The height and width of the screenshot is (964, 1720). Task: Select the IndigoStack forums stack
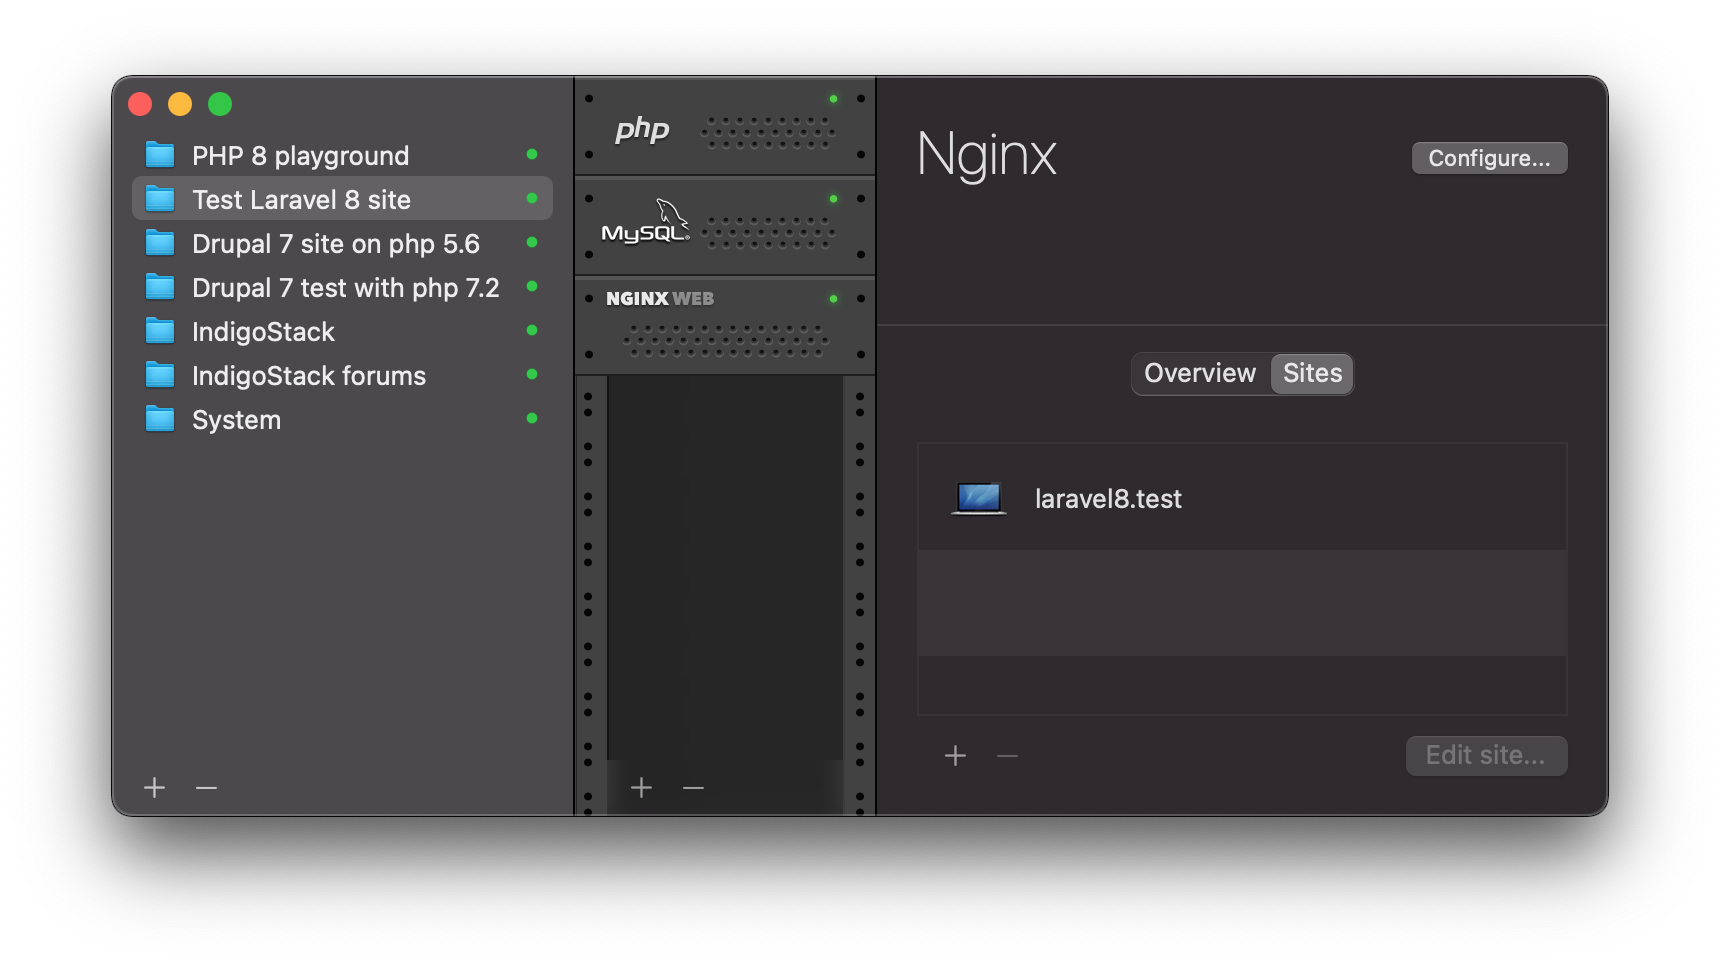coord(308,375)
